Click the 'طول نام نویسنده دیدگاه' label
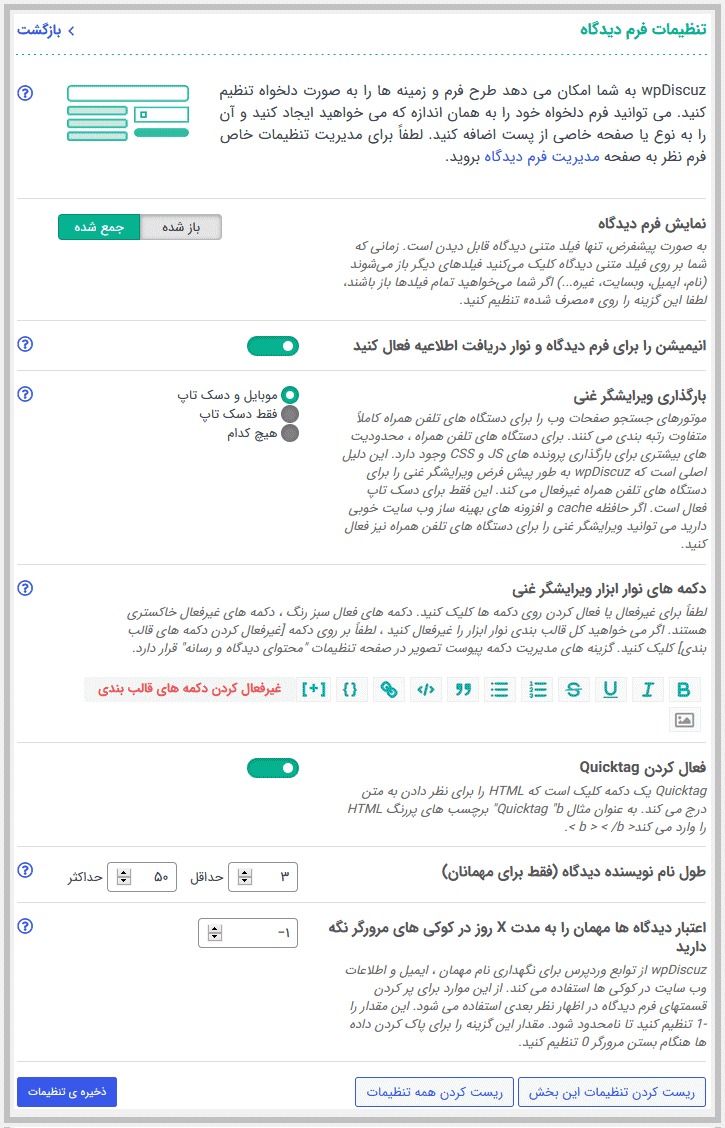Viewport: 725px width, 1128px height. pos(573,873)
